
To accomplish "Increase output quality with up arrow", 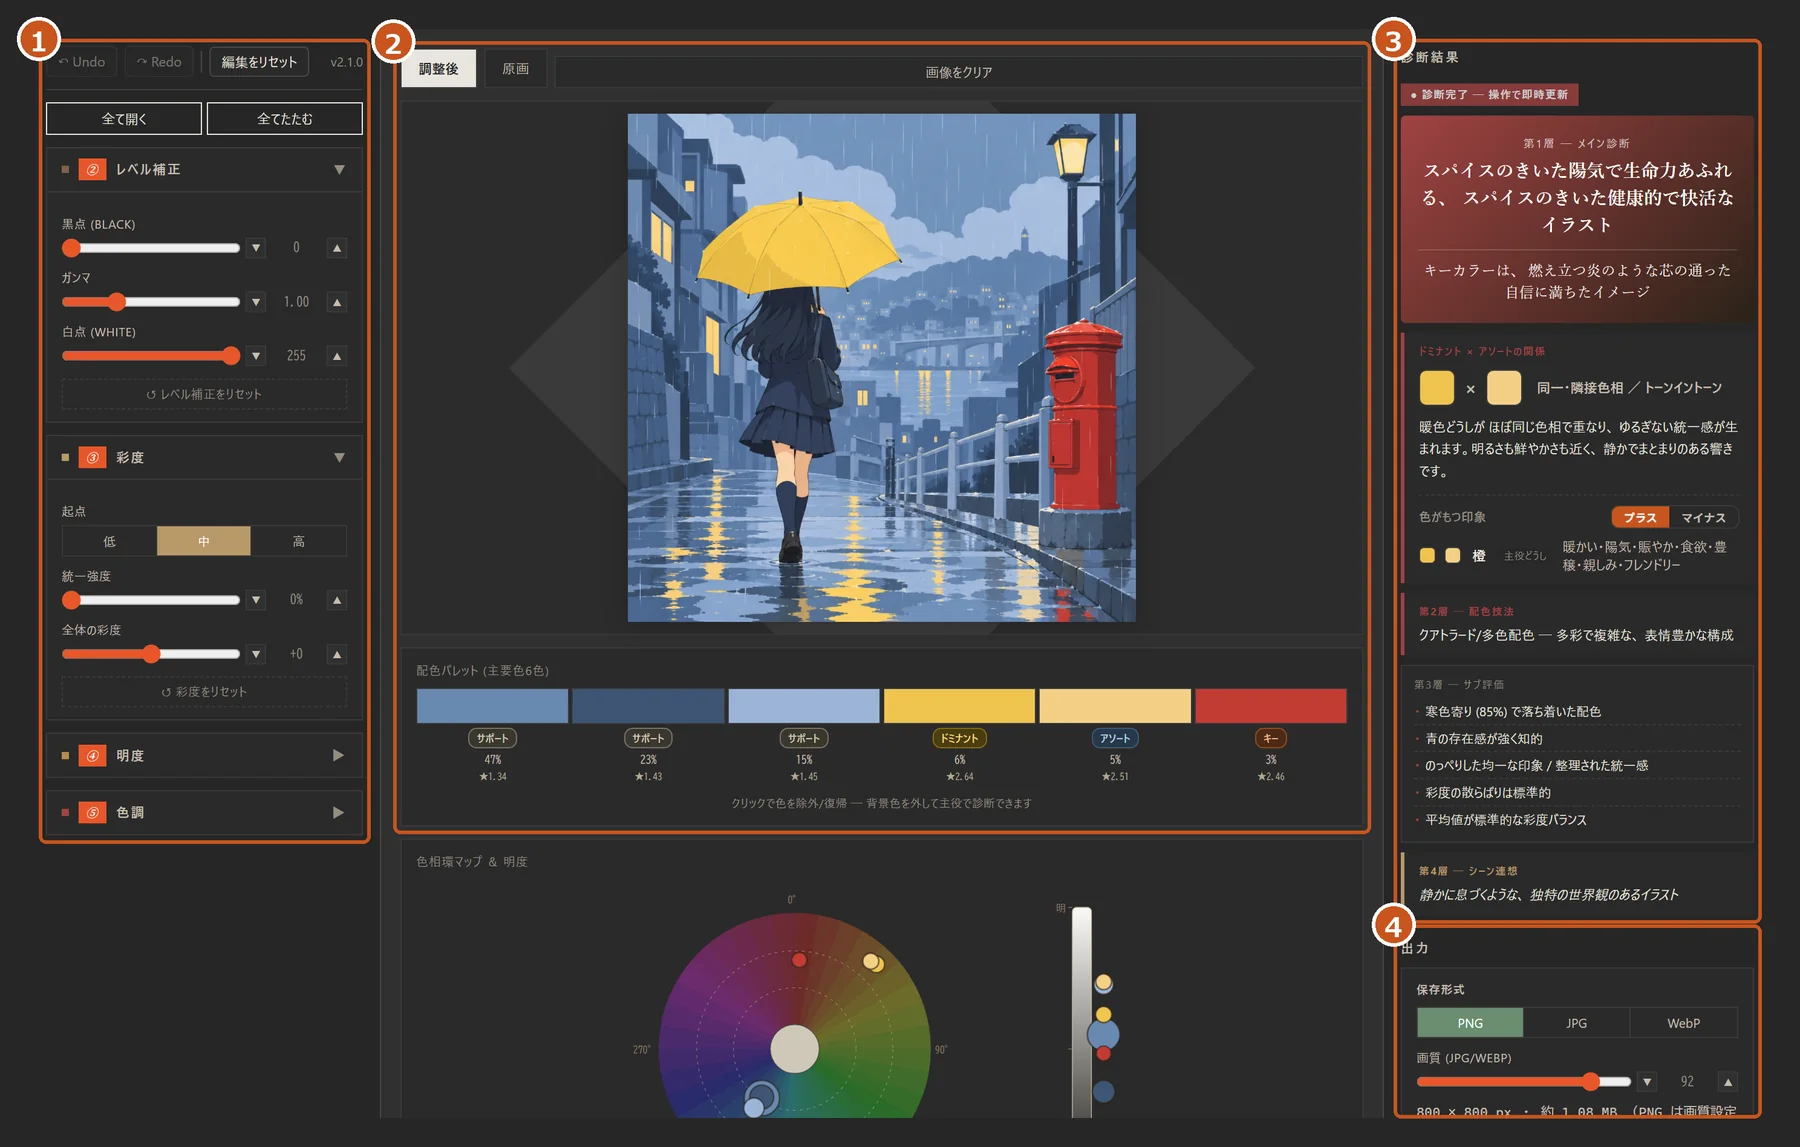I will [1728, 1081].
